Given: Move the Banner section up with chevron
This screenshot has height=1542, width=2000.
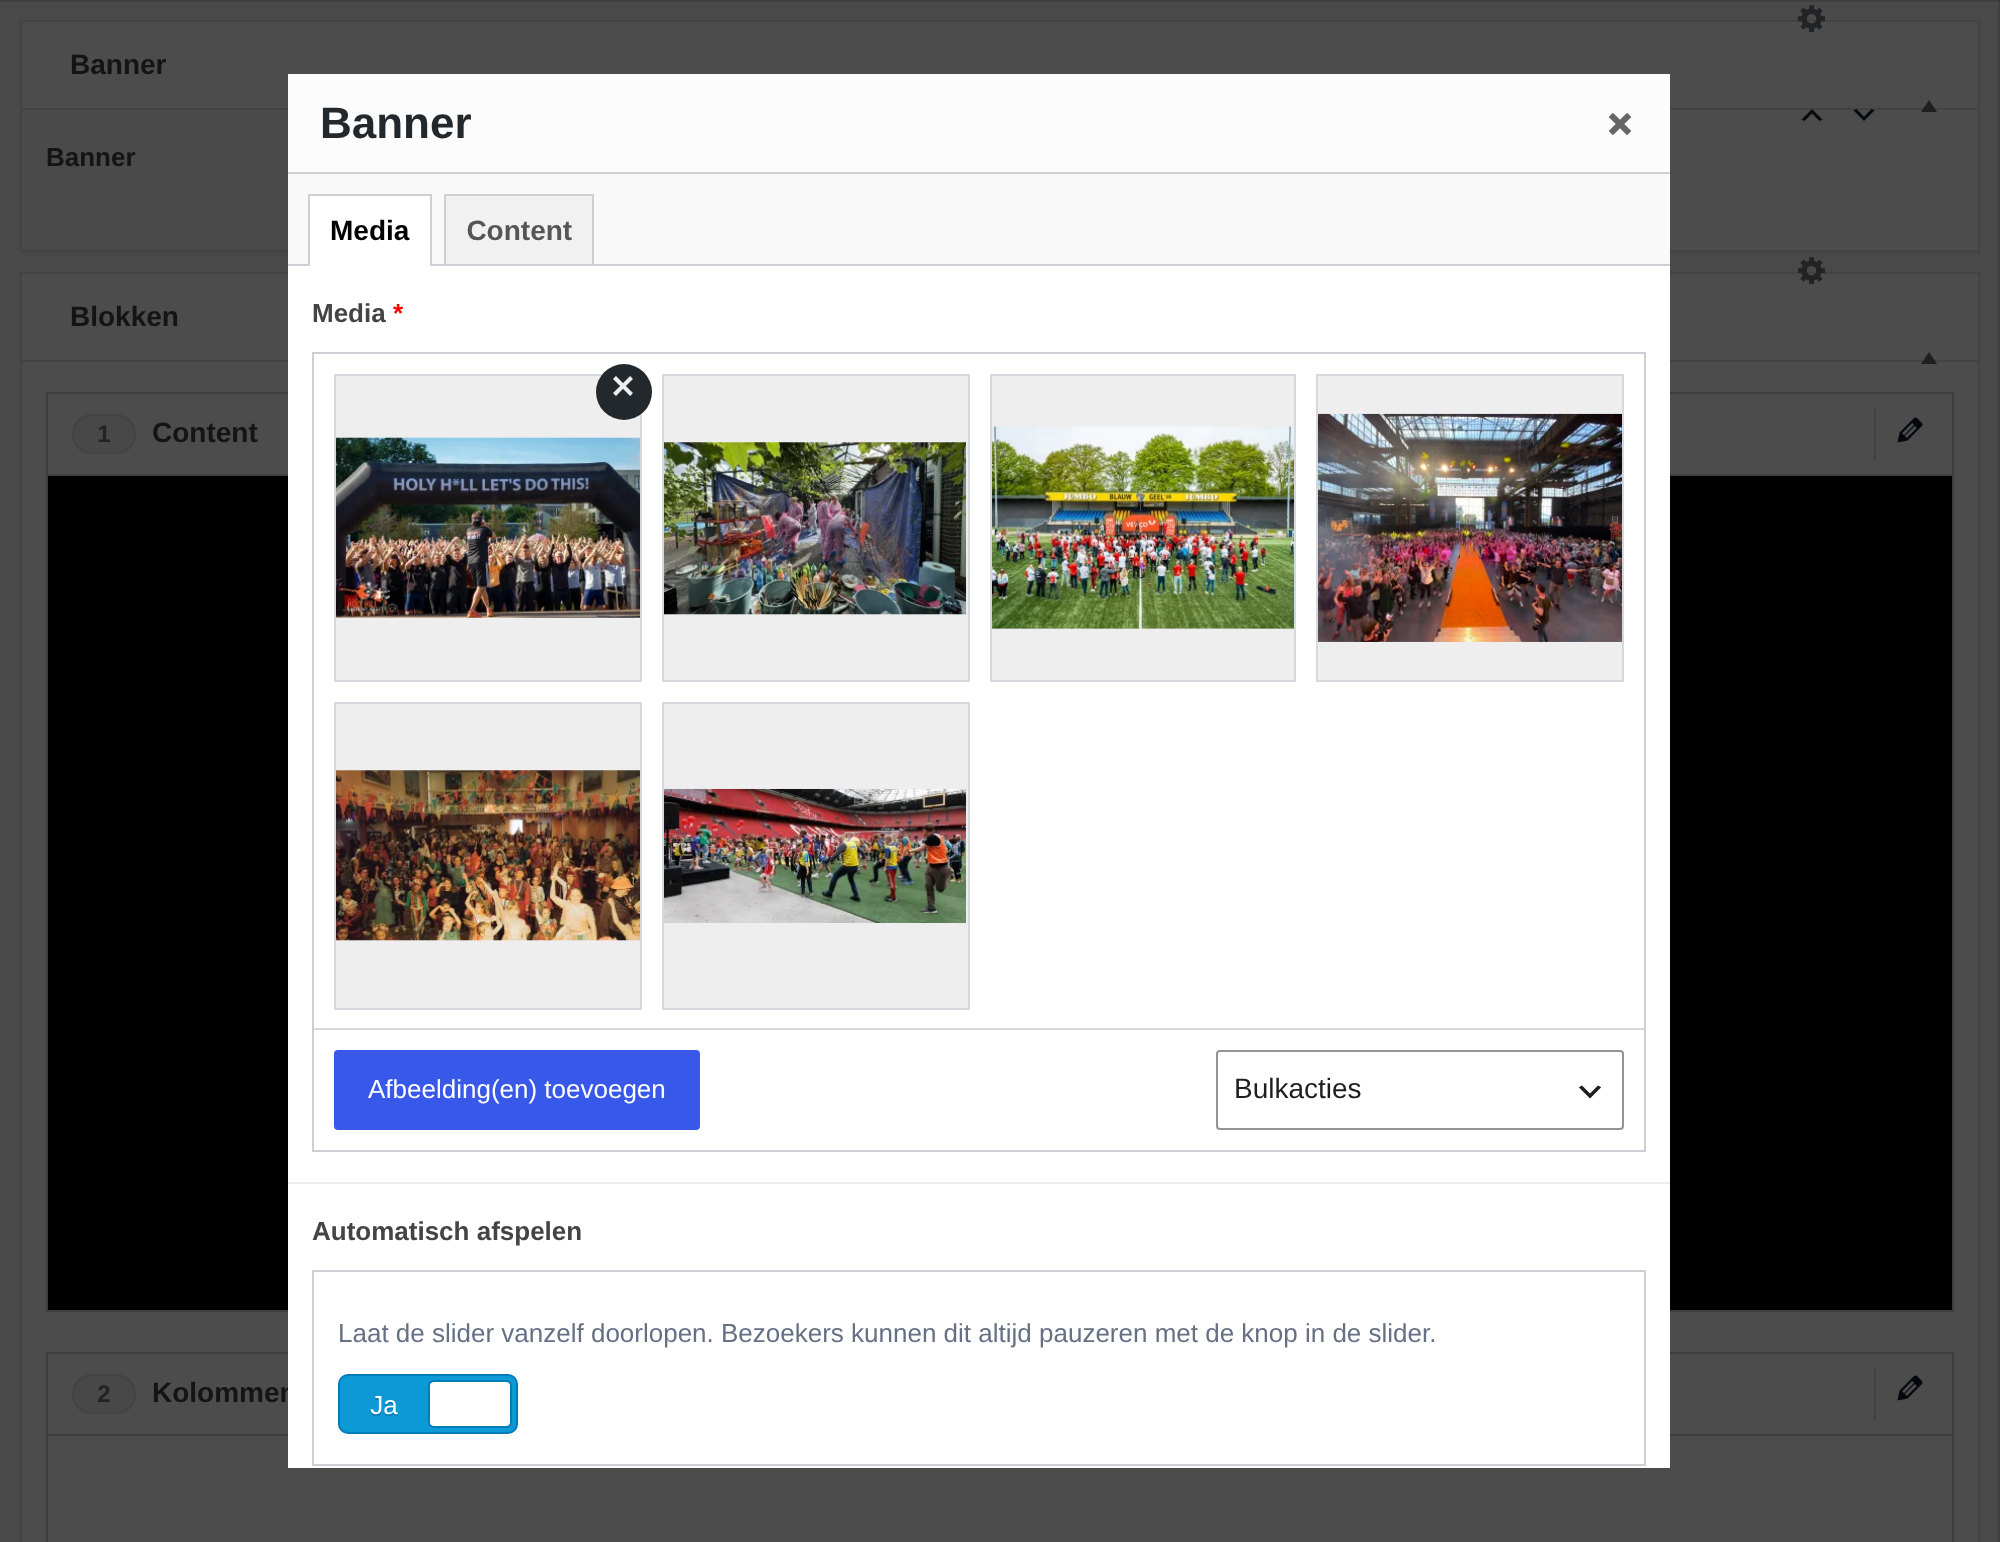Looking at the screenshot, I should [1812, 116].
